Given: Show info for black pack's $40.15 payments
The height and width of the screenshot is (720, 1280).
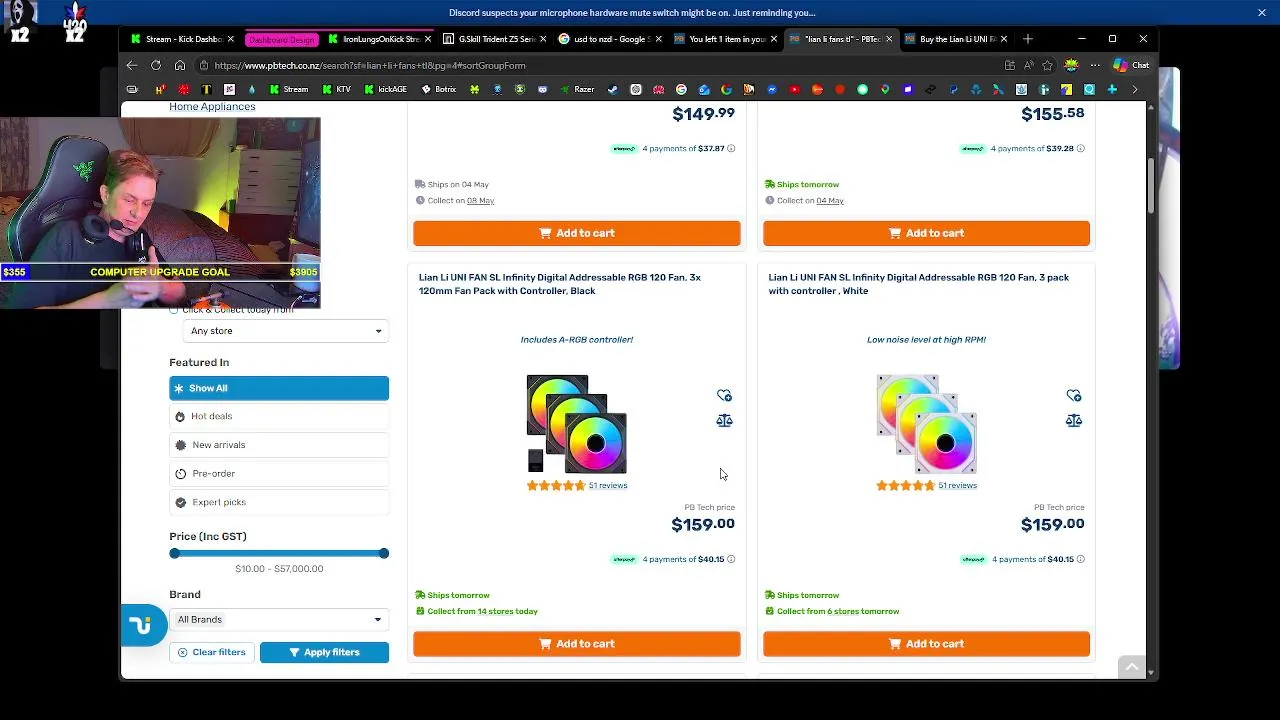Looking at the screenshot, I should [731, 560].
